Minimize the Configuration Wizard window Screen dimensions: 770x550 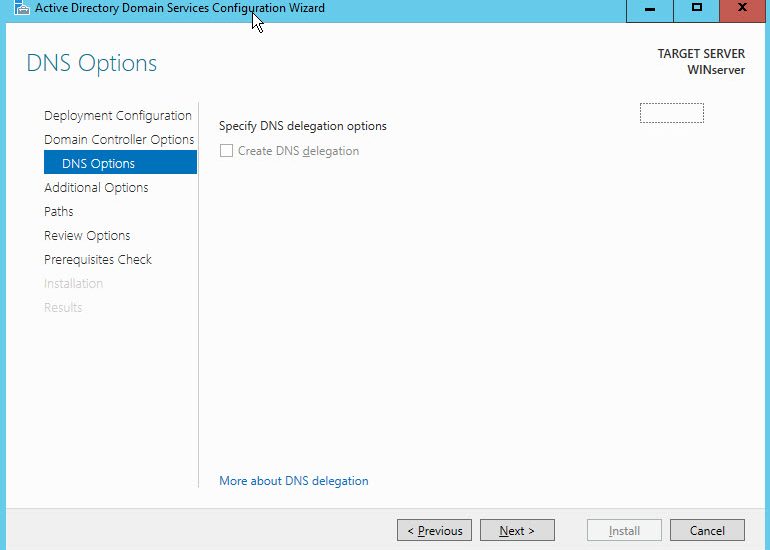(650, 10)
